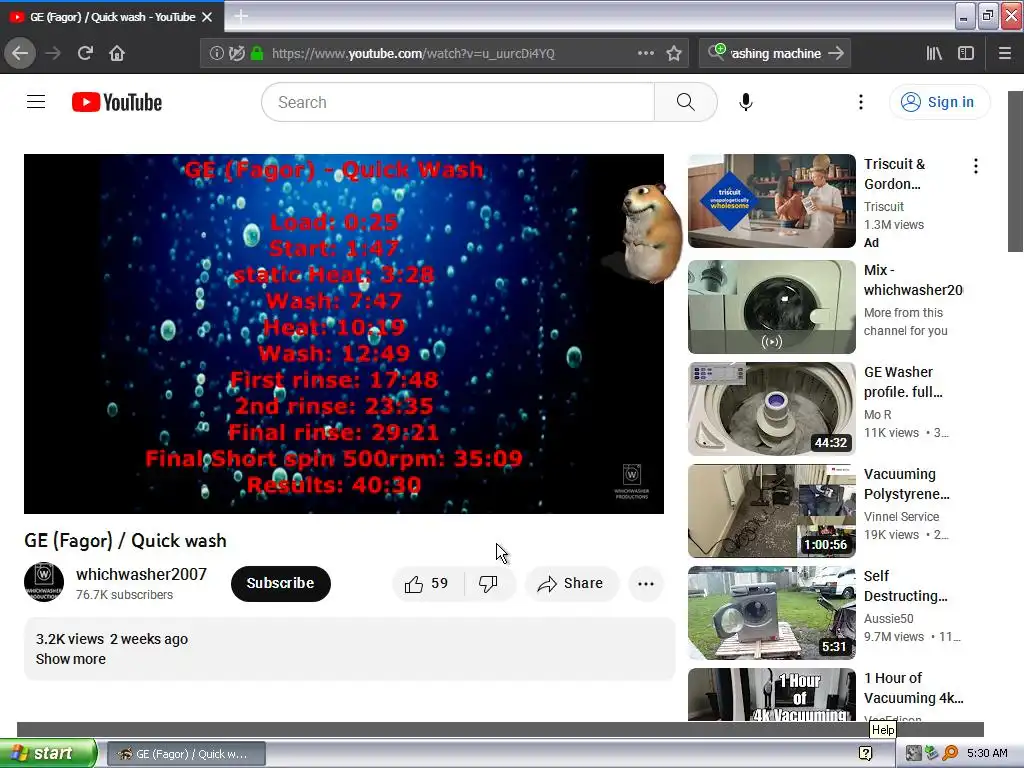This screenshot has width=1024, height=768.
Task: Click the tracking protection shield icon
Action: 237,54
